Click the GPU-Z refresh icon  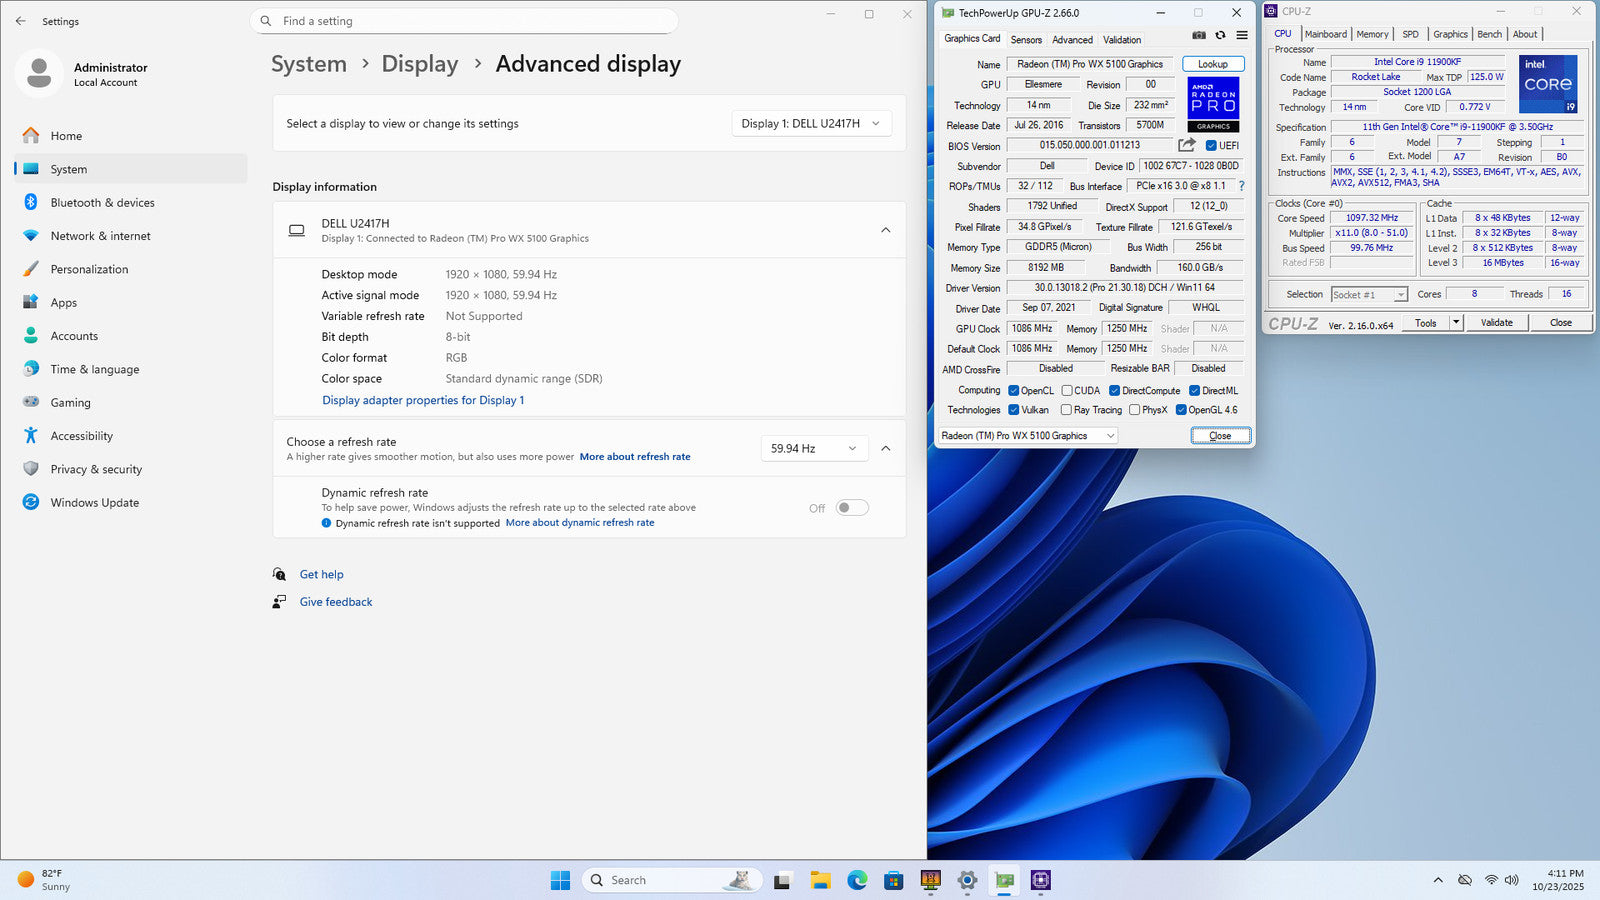coord(1220,35)
